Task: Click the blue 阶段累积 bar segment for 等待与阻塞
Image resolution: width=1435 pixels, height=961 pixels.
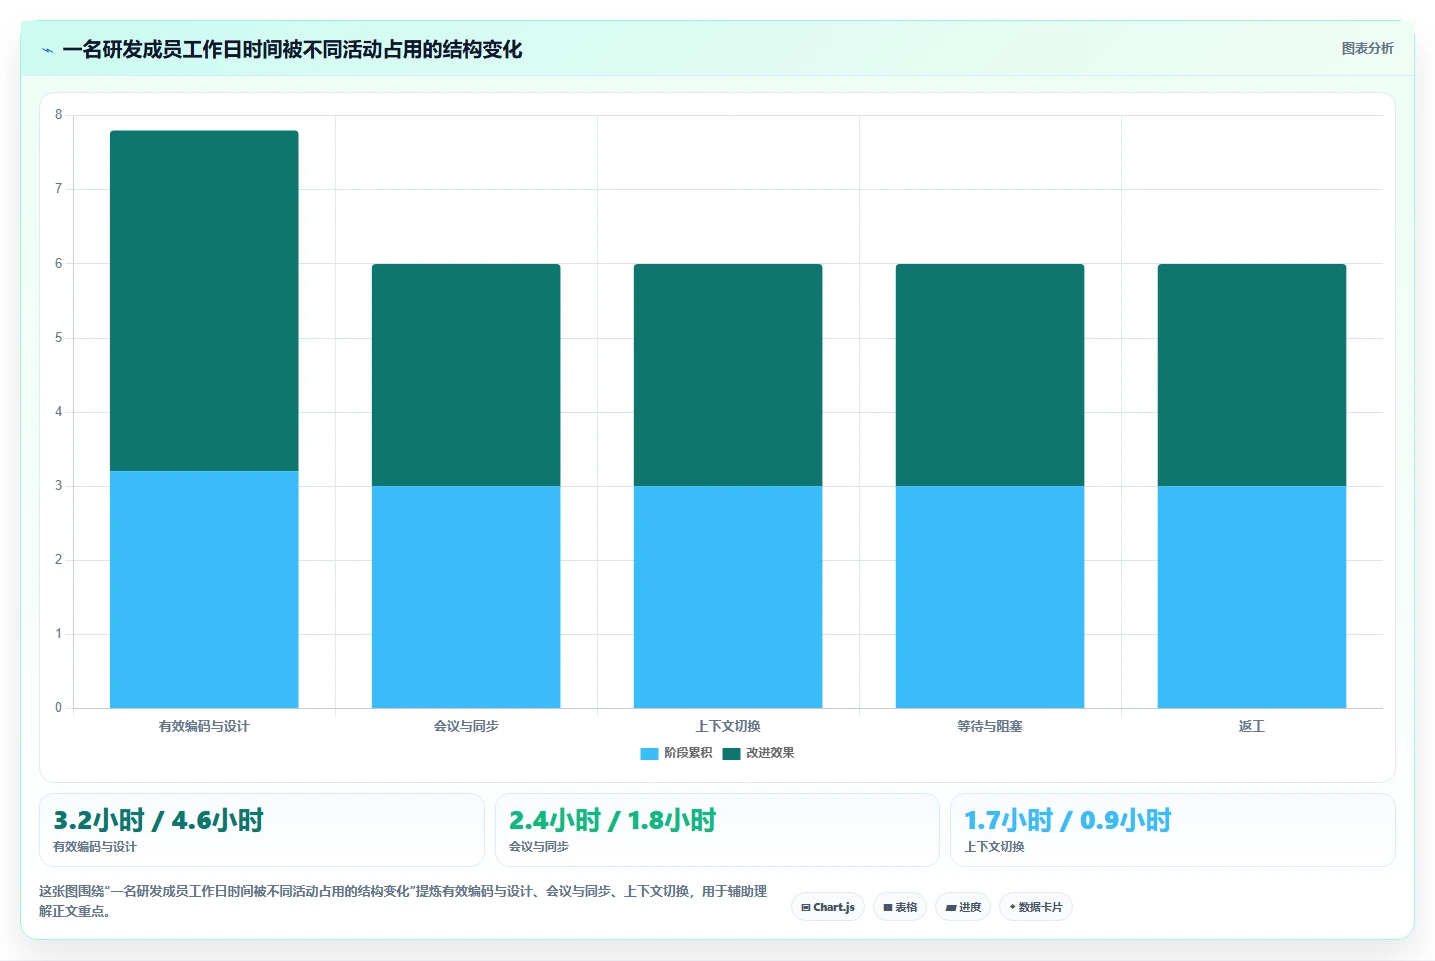Action: 990,597
